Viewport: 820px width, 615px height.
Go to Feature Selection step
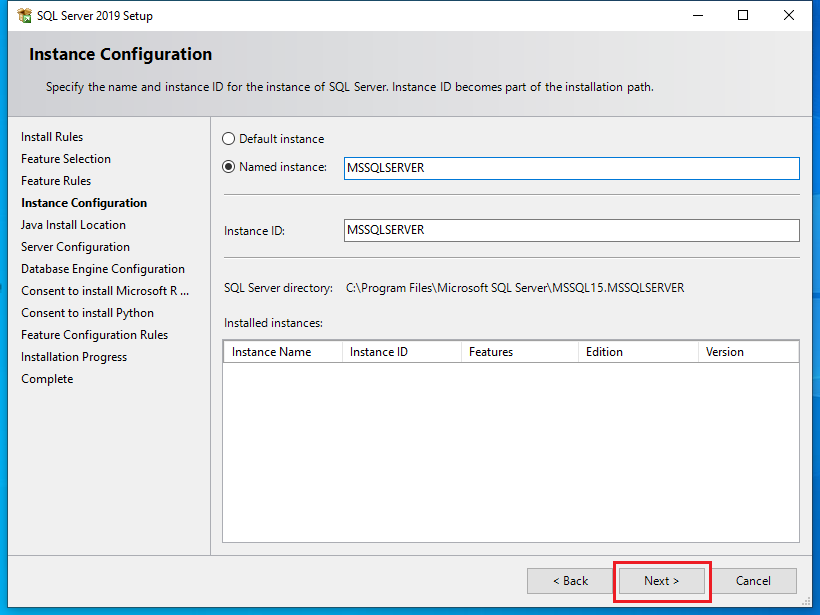[66, 159]
